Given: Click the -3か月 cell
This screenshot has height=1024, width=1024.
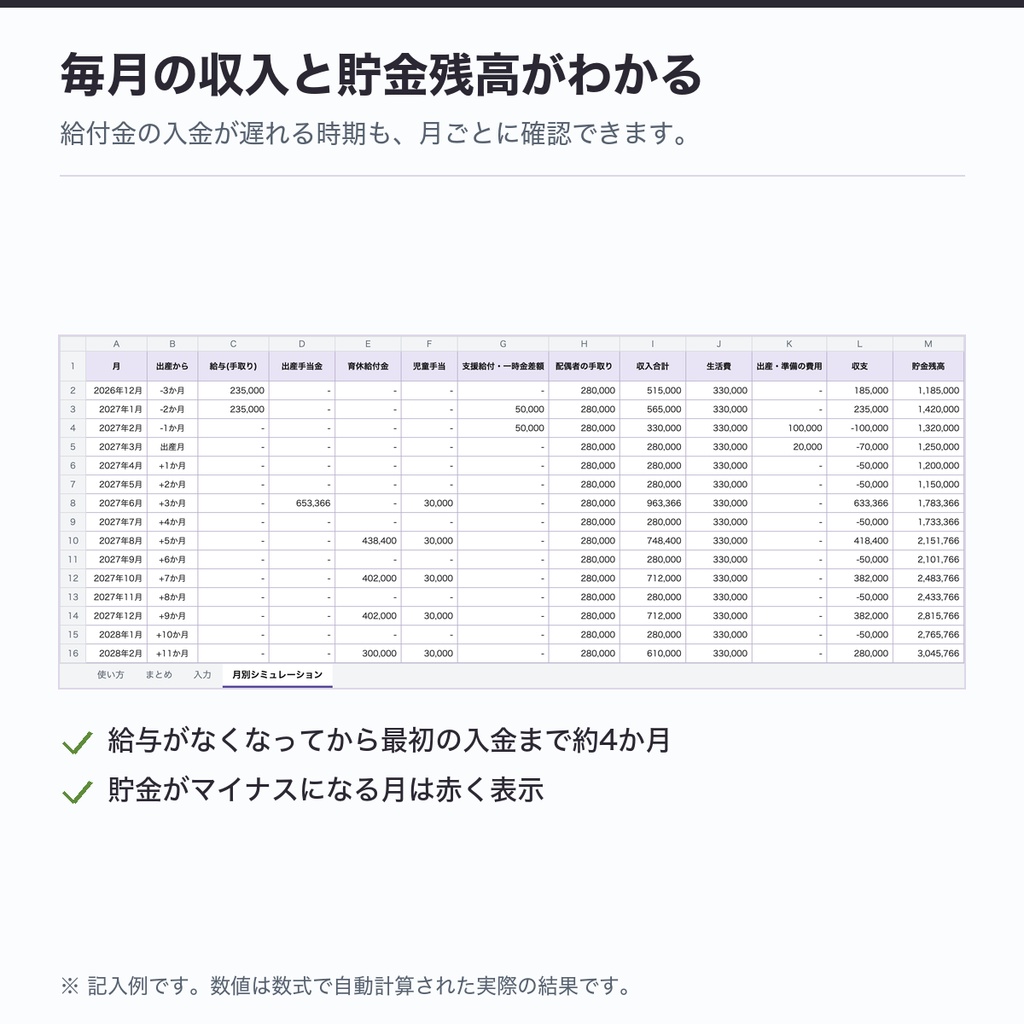Looking at the screenshot, I should pyautogui.click(x=172, y=391).
